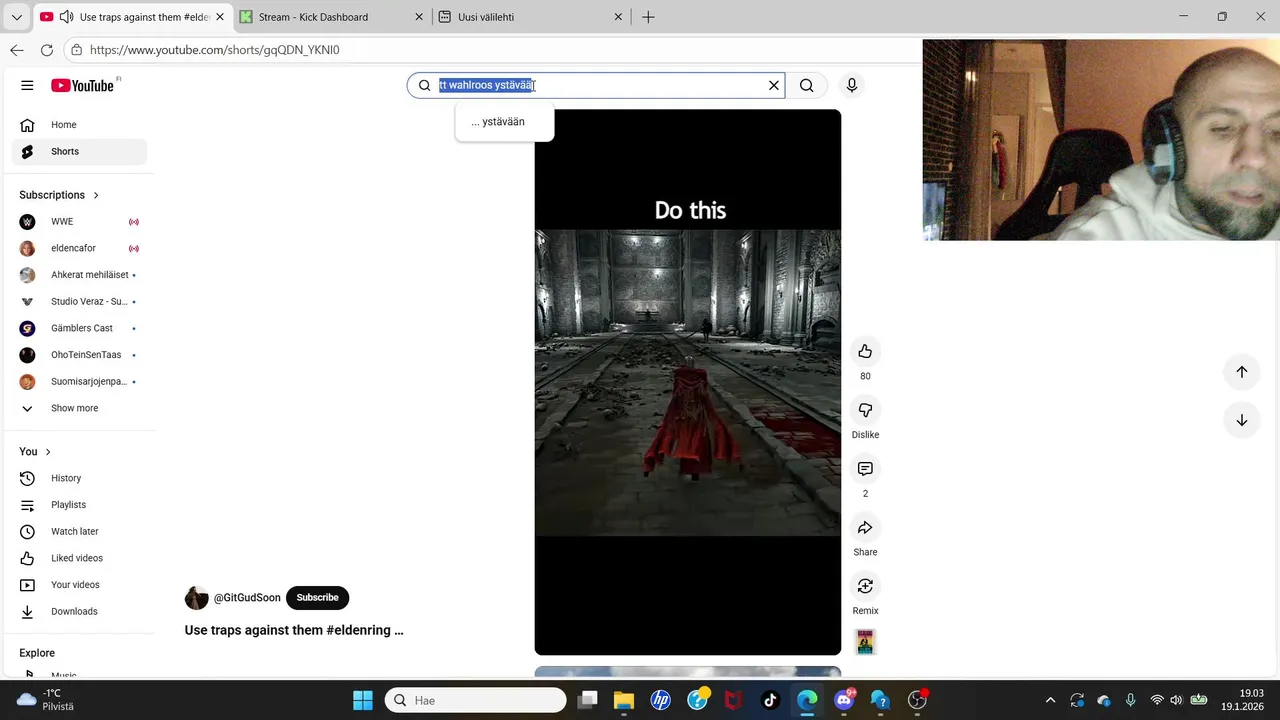1280x720 pixels.
Task: Close the Uusi välilehti tab
Action: click(618, 17)
